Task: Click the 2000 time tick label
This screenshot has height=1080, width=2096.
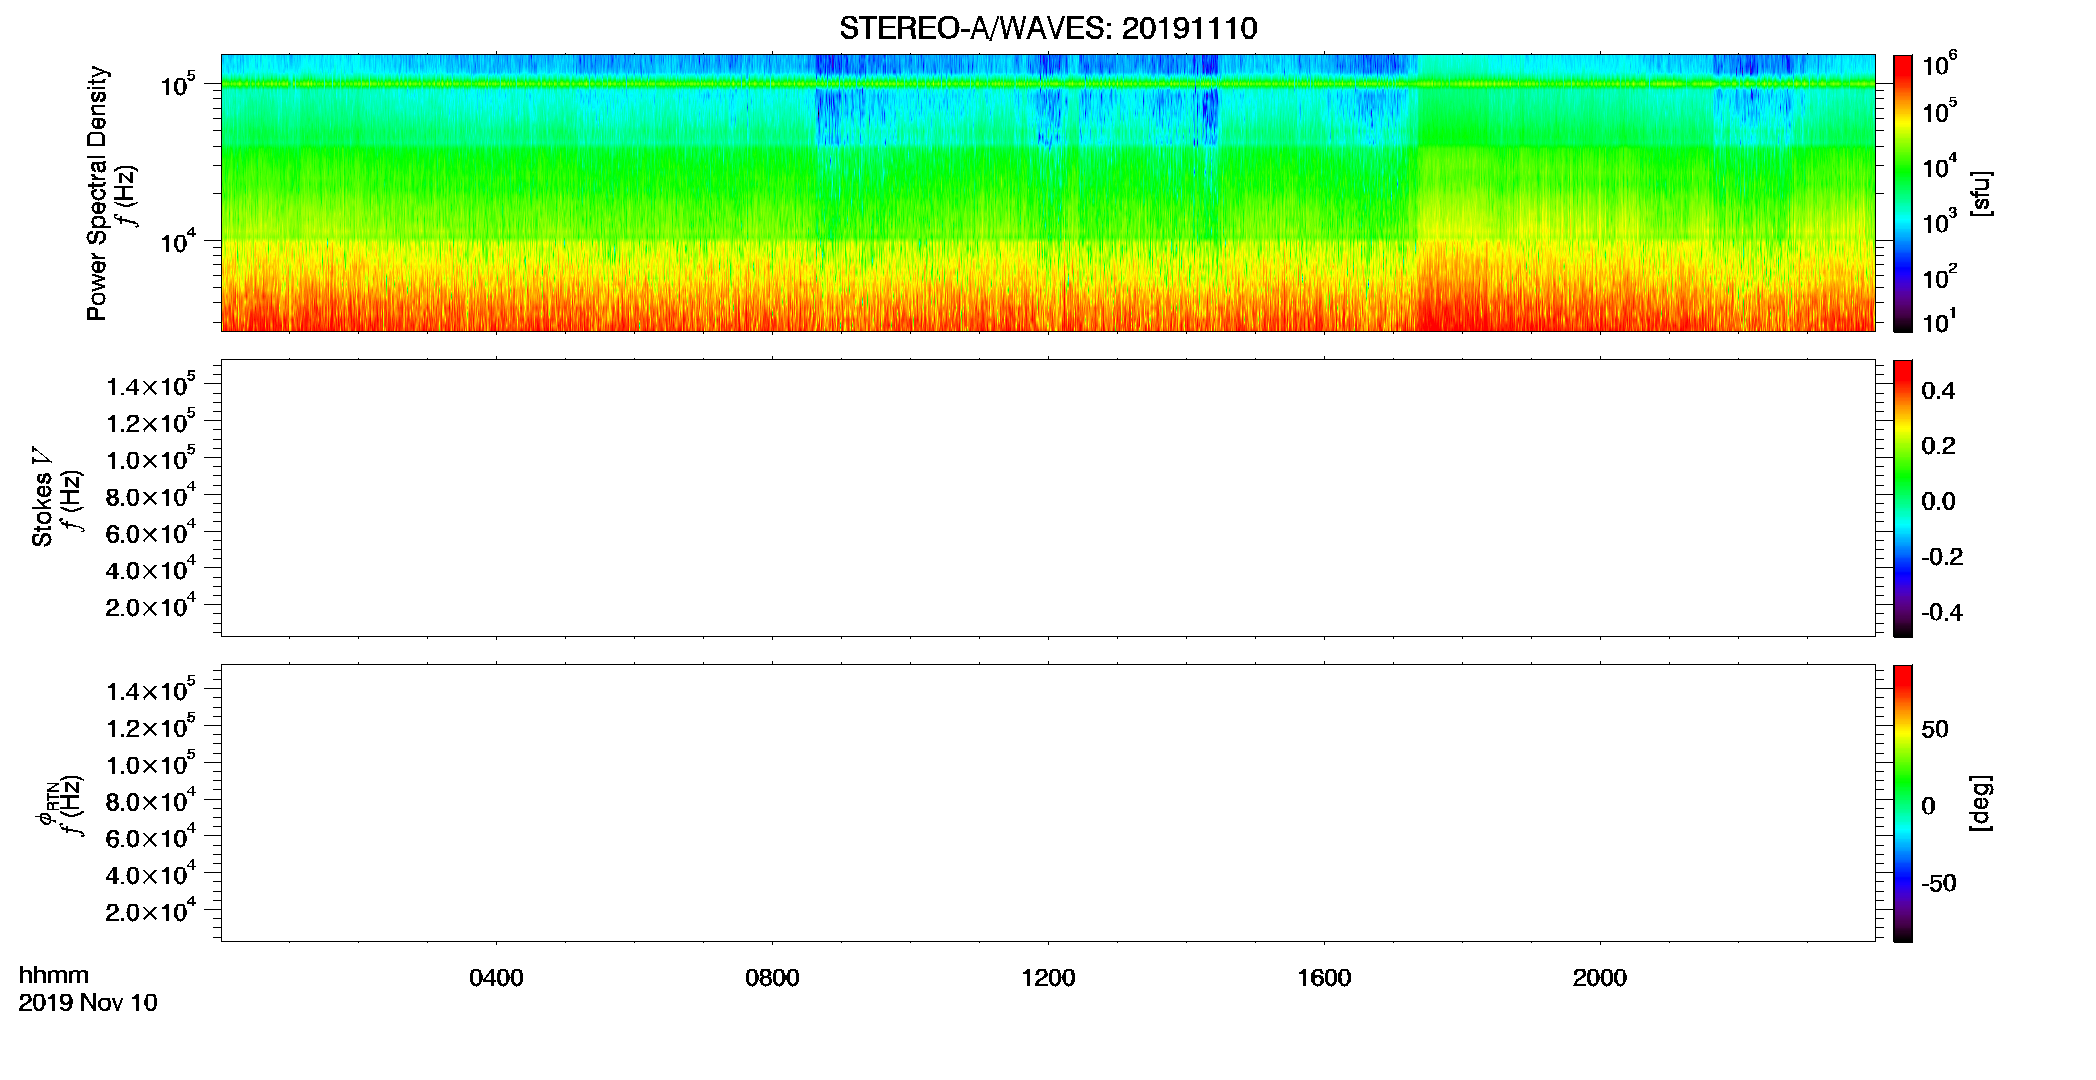Action: pyautogui.click(x=1600, y=978)
